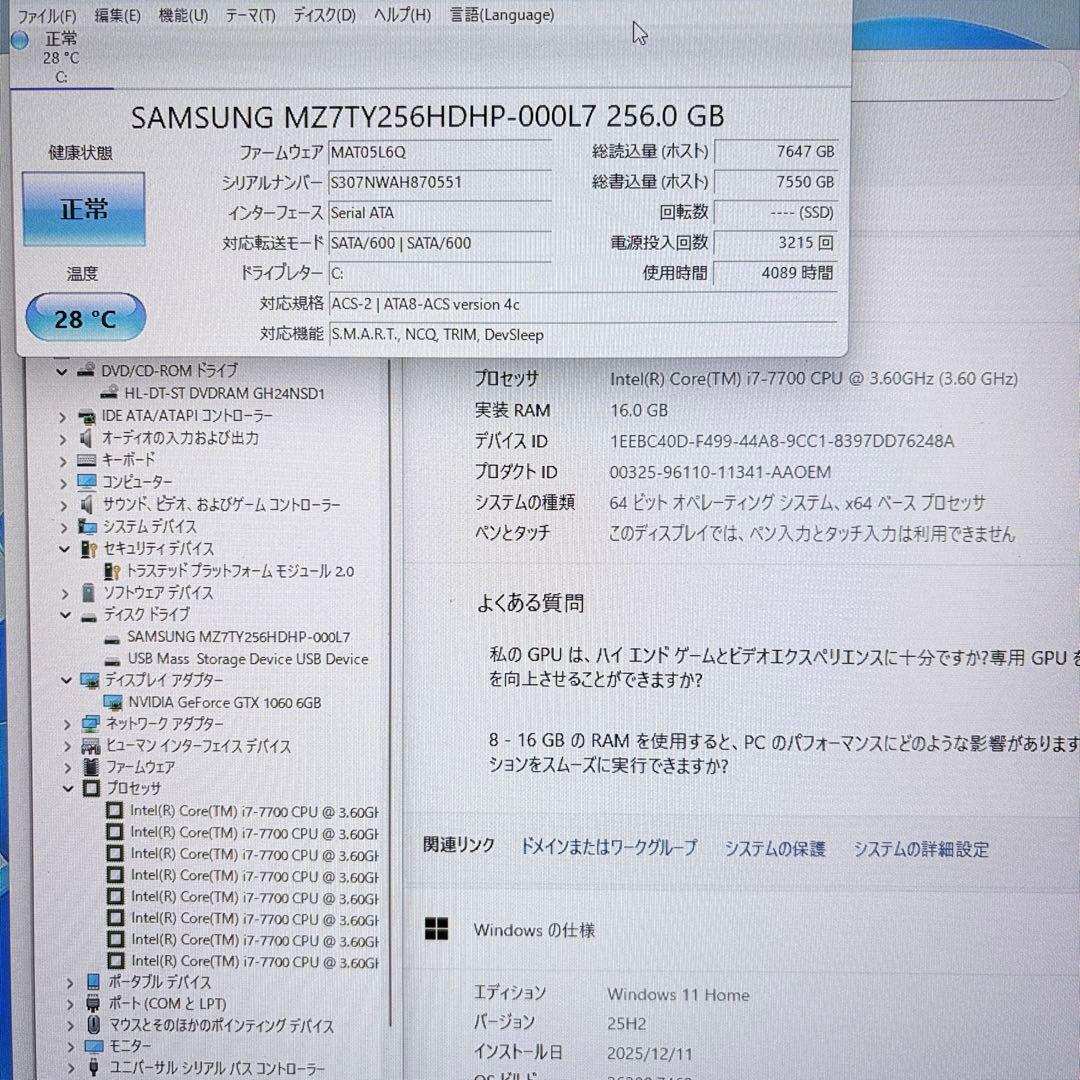The width and height of the screenshot is (1080, 1080).
Task: Click the Windows logo beside Windows の仕様
Action: pos(437,929)
